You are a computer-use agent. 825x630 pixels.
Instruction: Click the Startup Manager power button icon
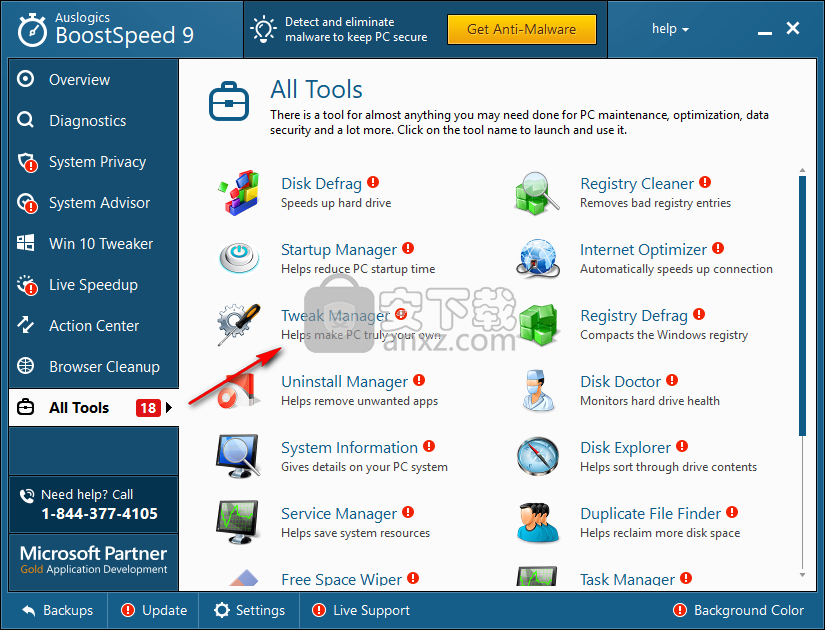(x=239, y=258)
